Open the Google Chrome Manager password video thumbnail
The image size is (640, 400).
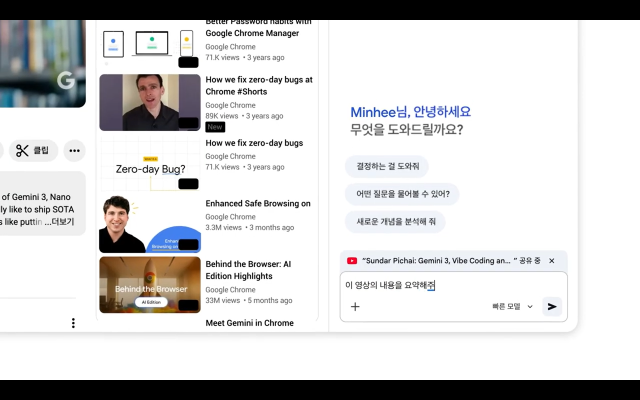[x=150, y=46]
